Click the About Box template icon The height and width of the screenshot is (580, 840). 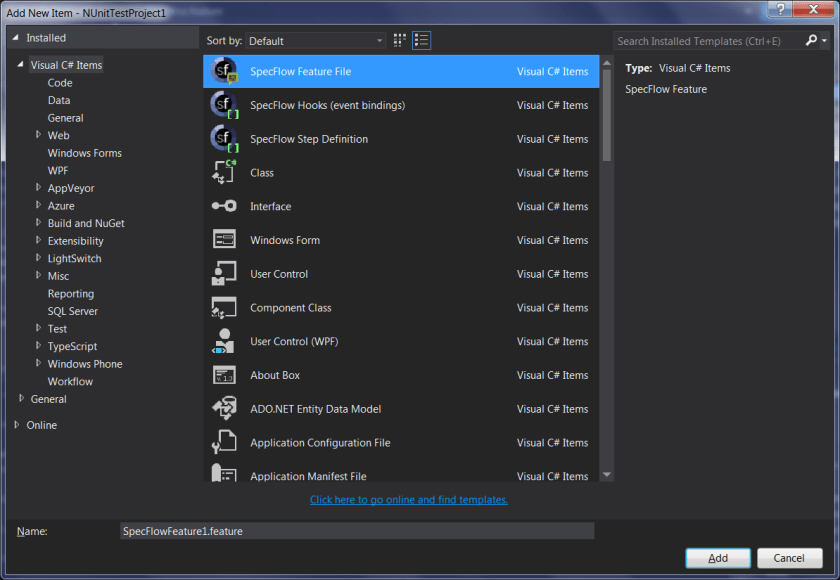[x=225, y=374]
